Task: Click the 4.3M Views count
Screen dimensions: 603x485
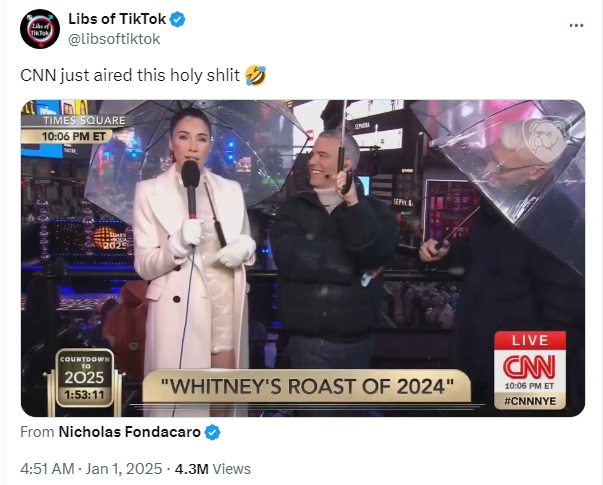Action: point(213,469)
